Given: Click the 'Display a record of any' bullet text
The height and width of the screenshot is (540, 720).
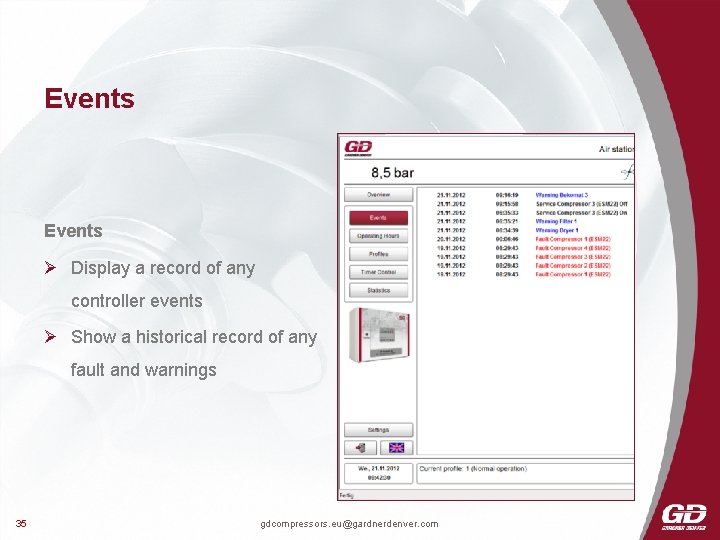Looking at the screenshot, I should [163, 268].
